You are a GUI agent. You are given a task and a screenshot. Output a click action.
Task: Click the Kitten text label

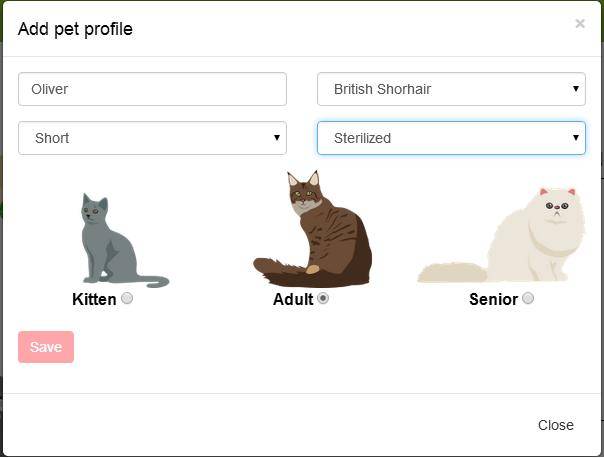point(94,299)
